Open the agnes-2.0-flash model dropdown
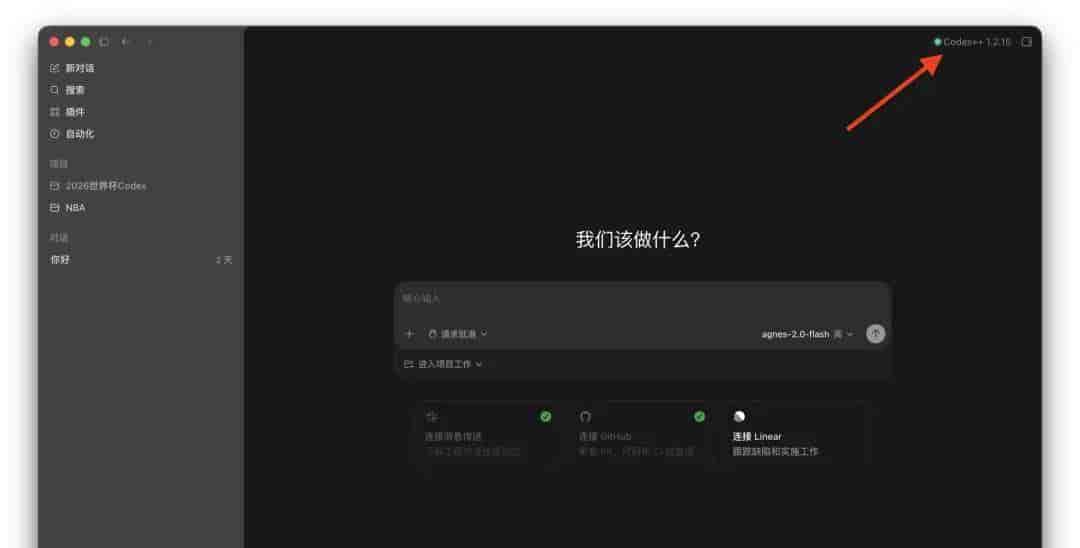 point(807,334)
